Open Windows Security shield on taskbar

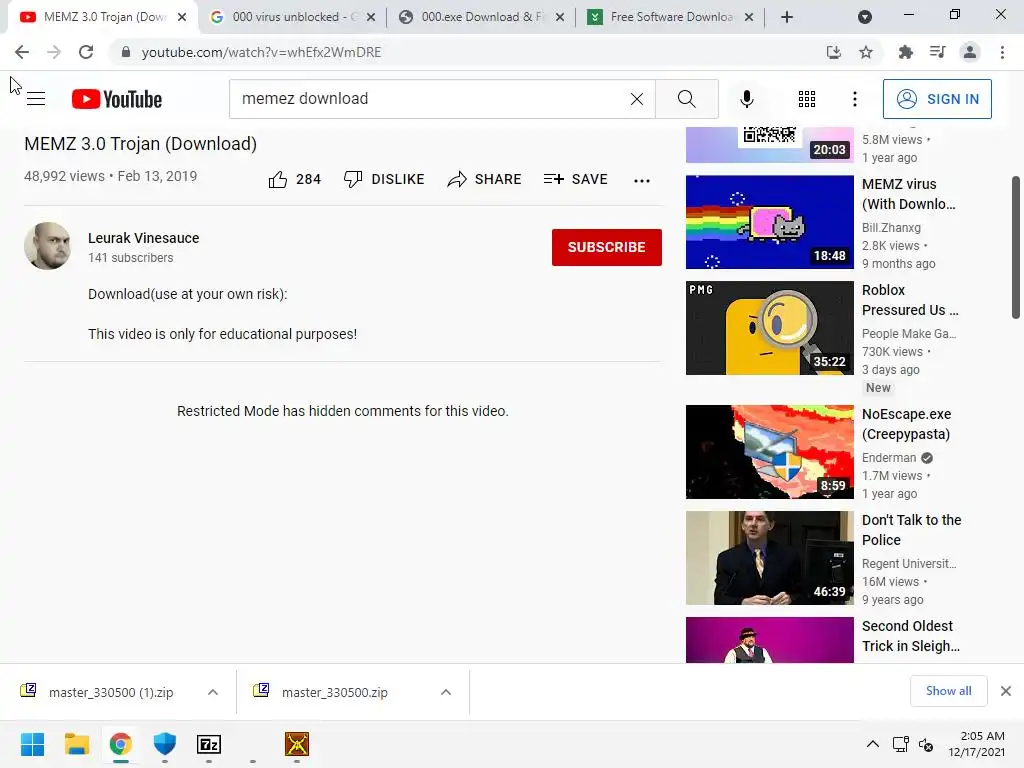[165, 744]
